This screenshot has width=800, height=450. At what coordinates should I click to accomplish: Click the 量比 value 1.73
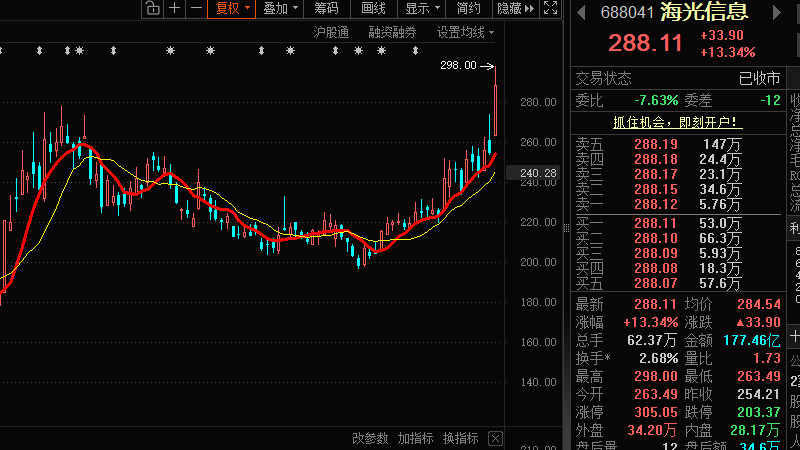click(x=767, y=359)
